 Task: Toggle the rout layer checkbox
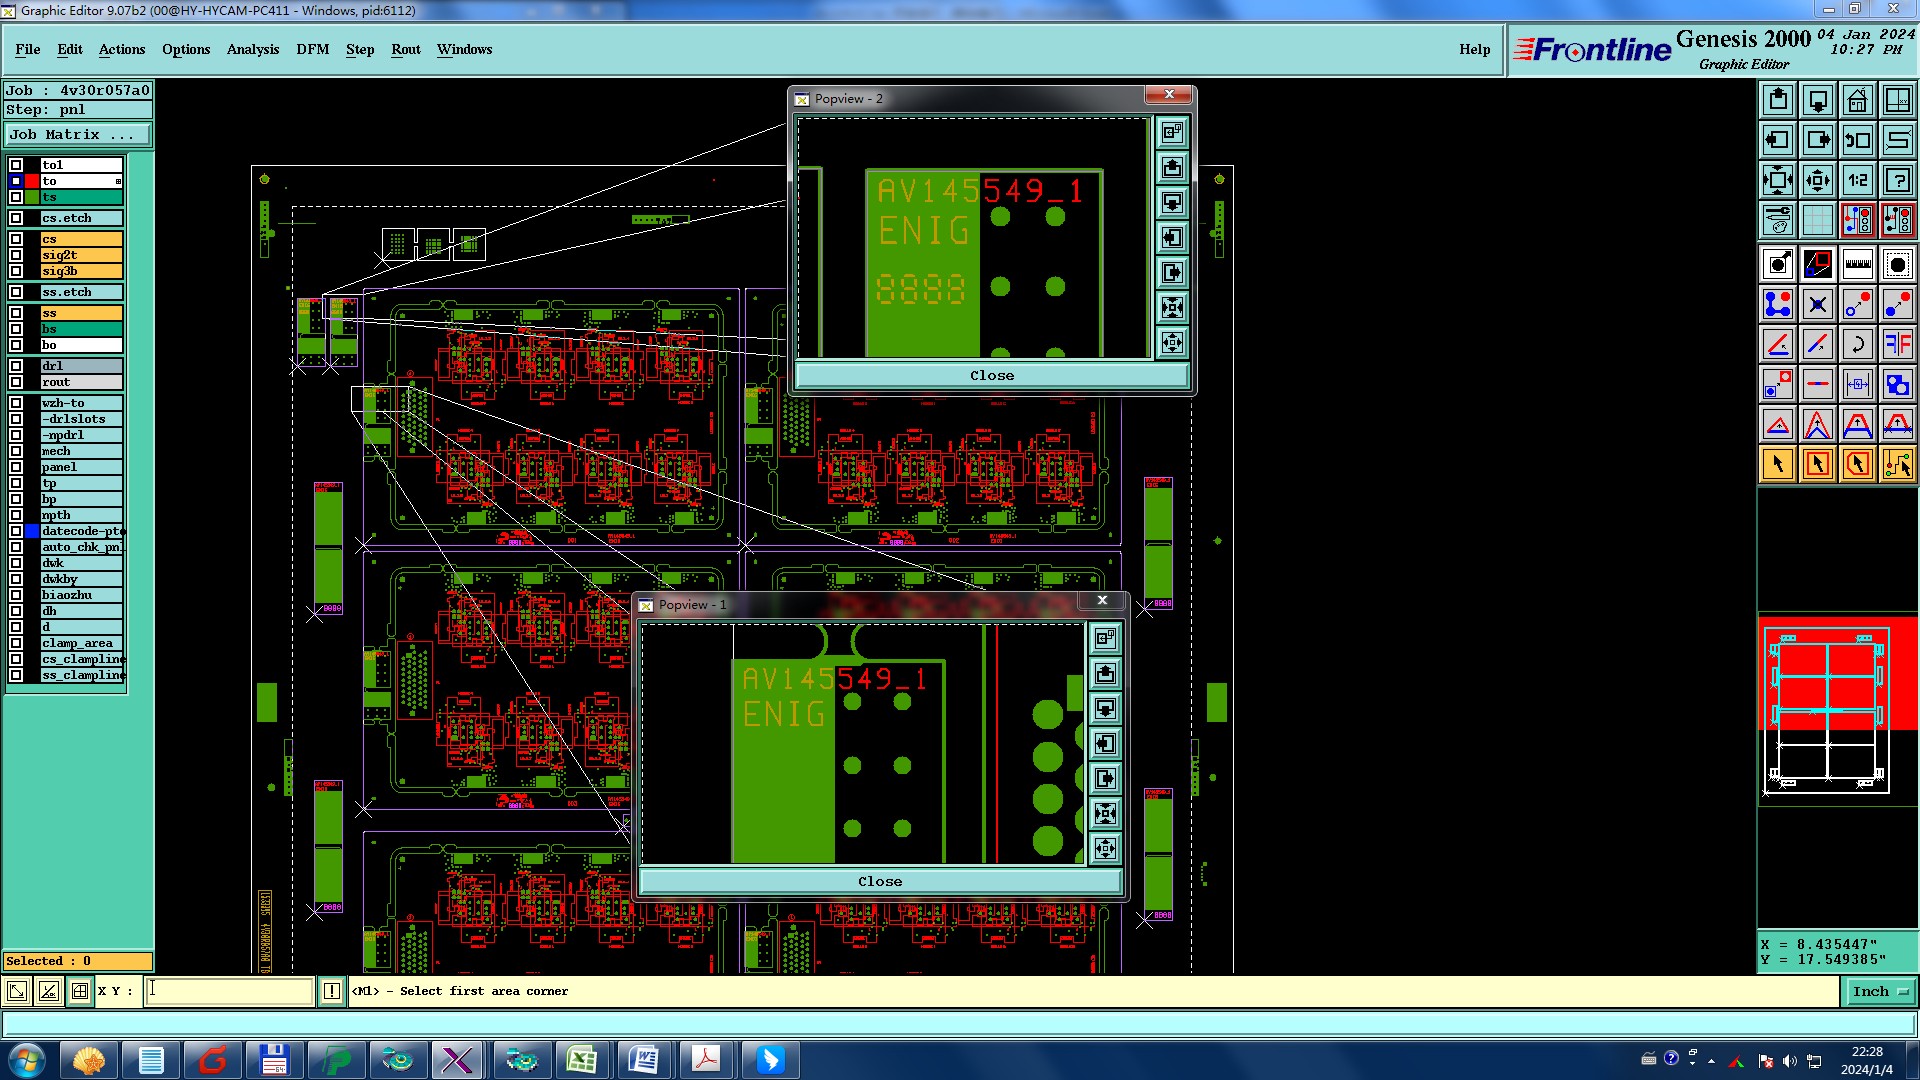click(x=16, y=382)
